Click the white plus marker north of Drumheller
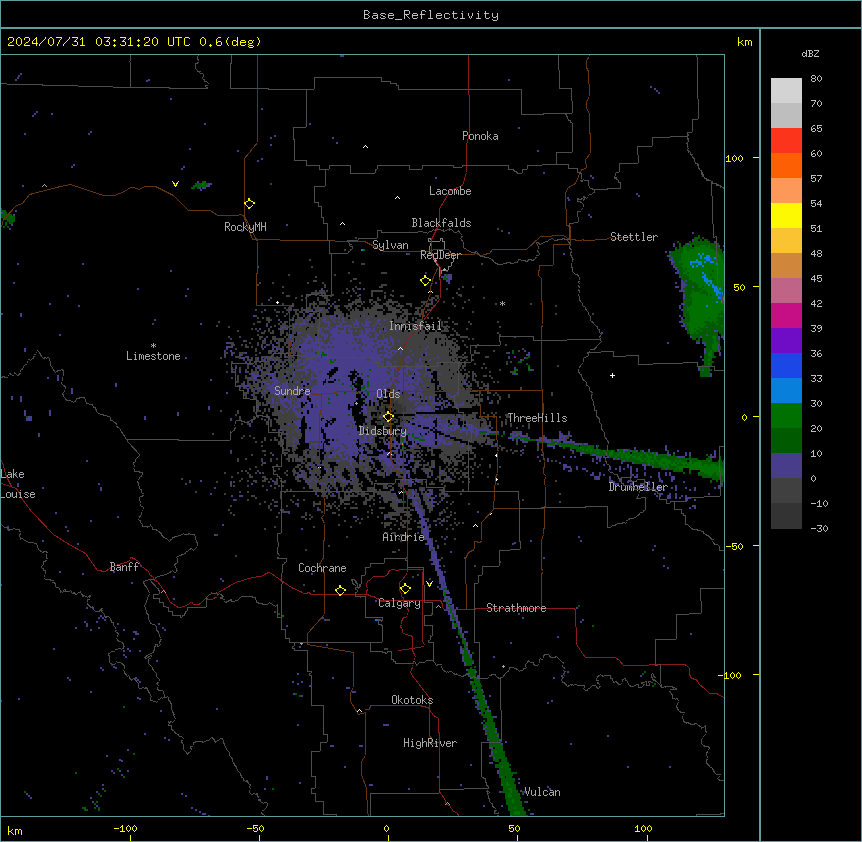This screenshot has height=842, width=862. tap(612, 375)
